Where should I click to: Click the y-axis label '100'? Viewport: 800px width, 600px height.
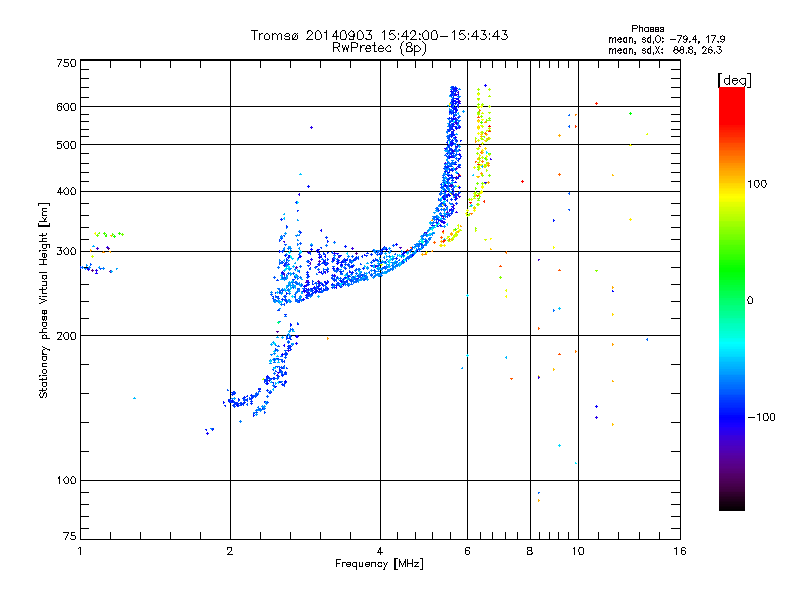coord(66,481)
